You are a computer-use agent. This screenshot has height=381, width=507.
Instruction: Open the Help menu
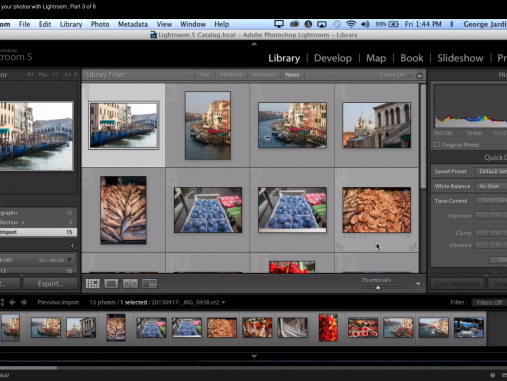tap(221, 24)
